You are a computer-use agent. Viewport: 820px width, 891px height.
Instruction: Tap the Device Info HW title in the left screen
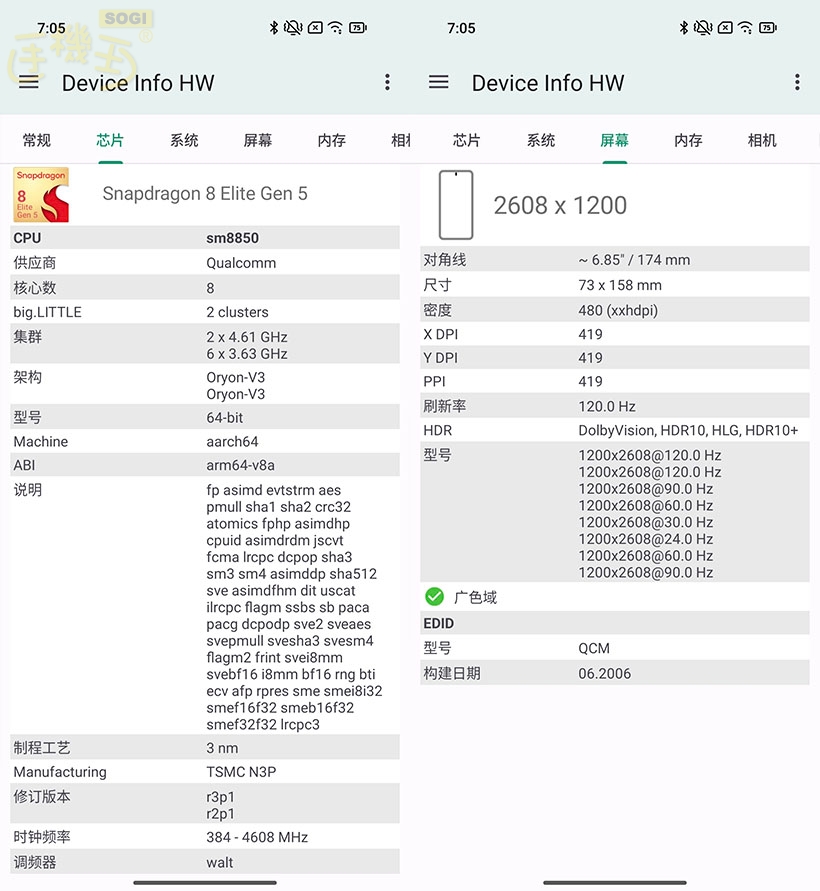pos(138,83)
